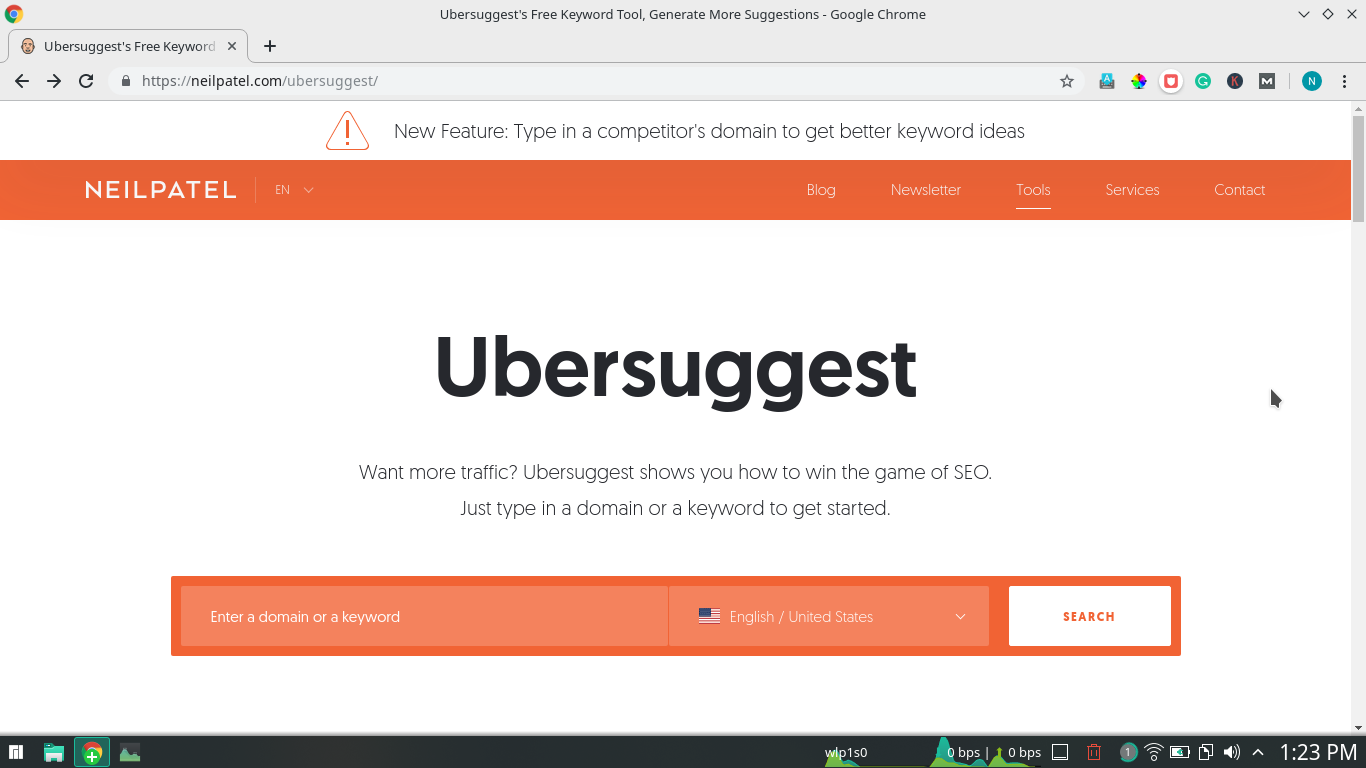The width and height of the screenshot is (1366, 768).
Task: Open the volume control tray icon
Action: pyautogui.click(x=1232, y=752)
